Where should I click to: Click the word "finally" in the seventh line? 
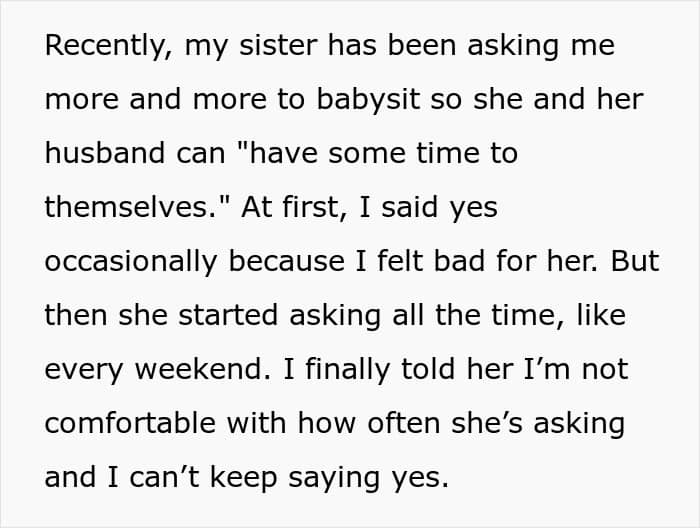(348, 370)
